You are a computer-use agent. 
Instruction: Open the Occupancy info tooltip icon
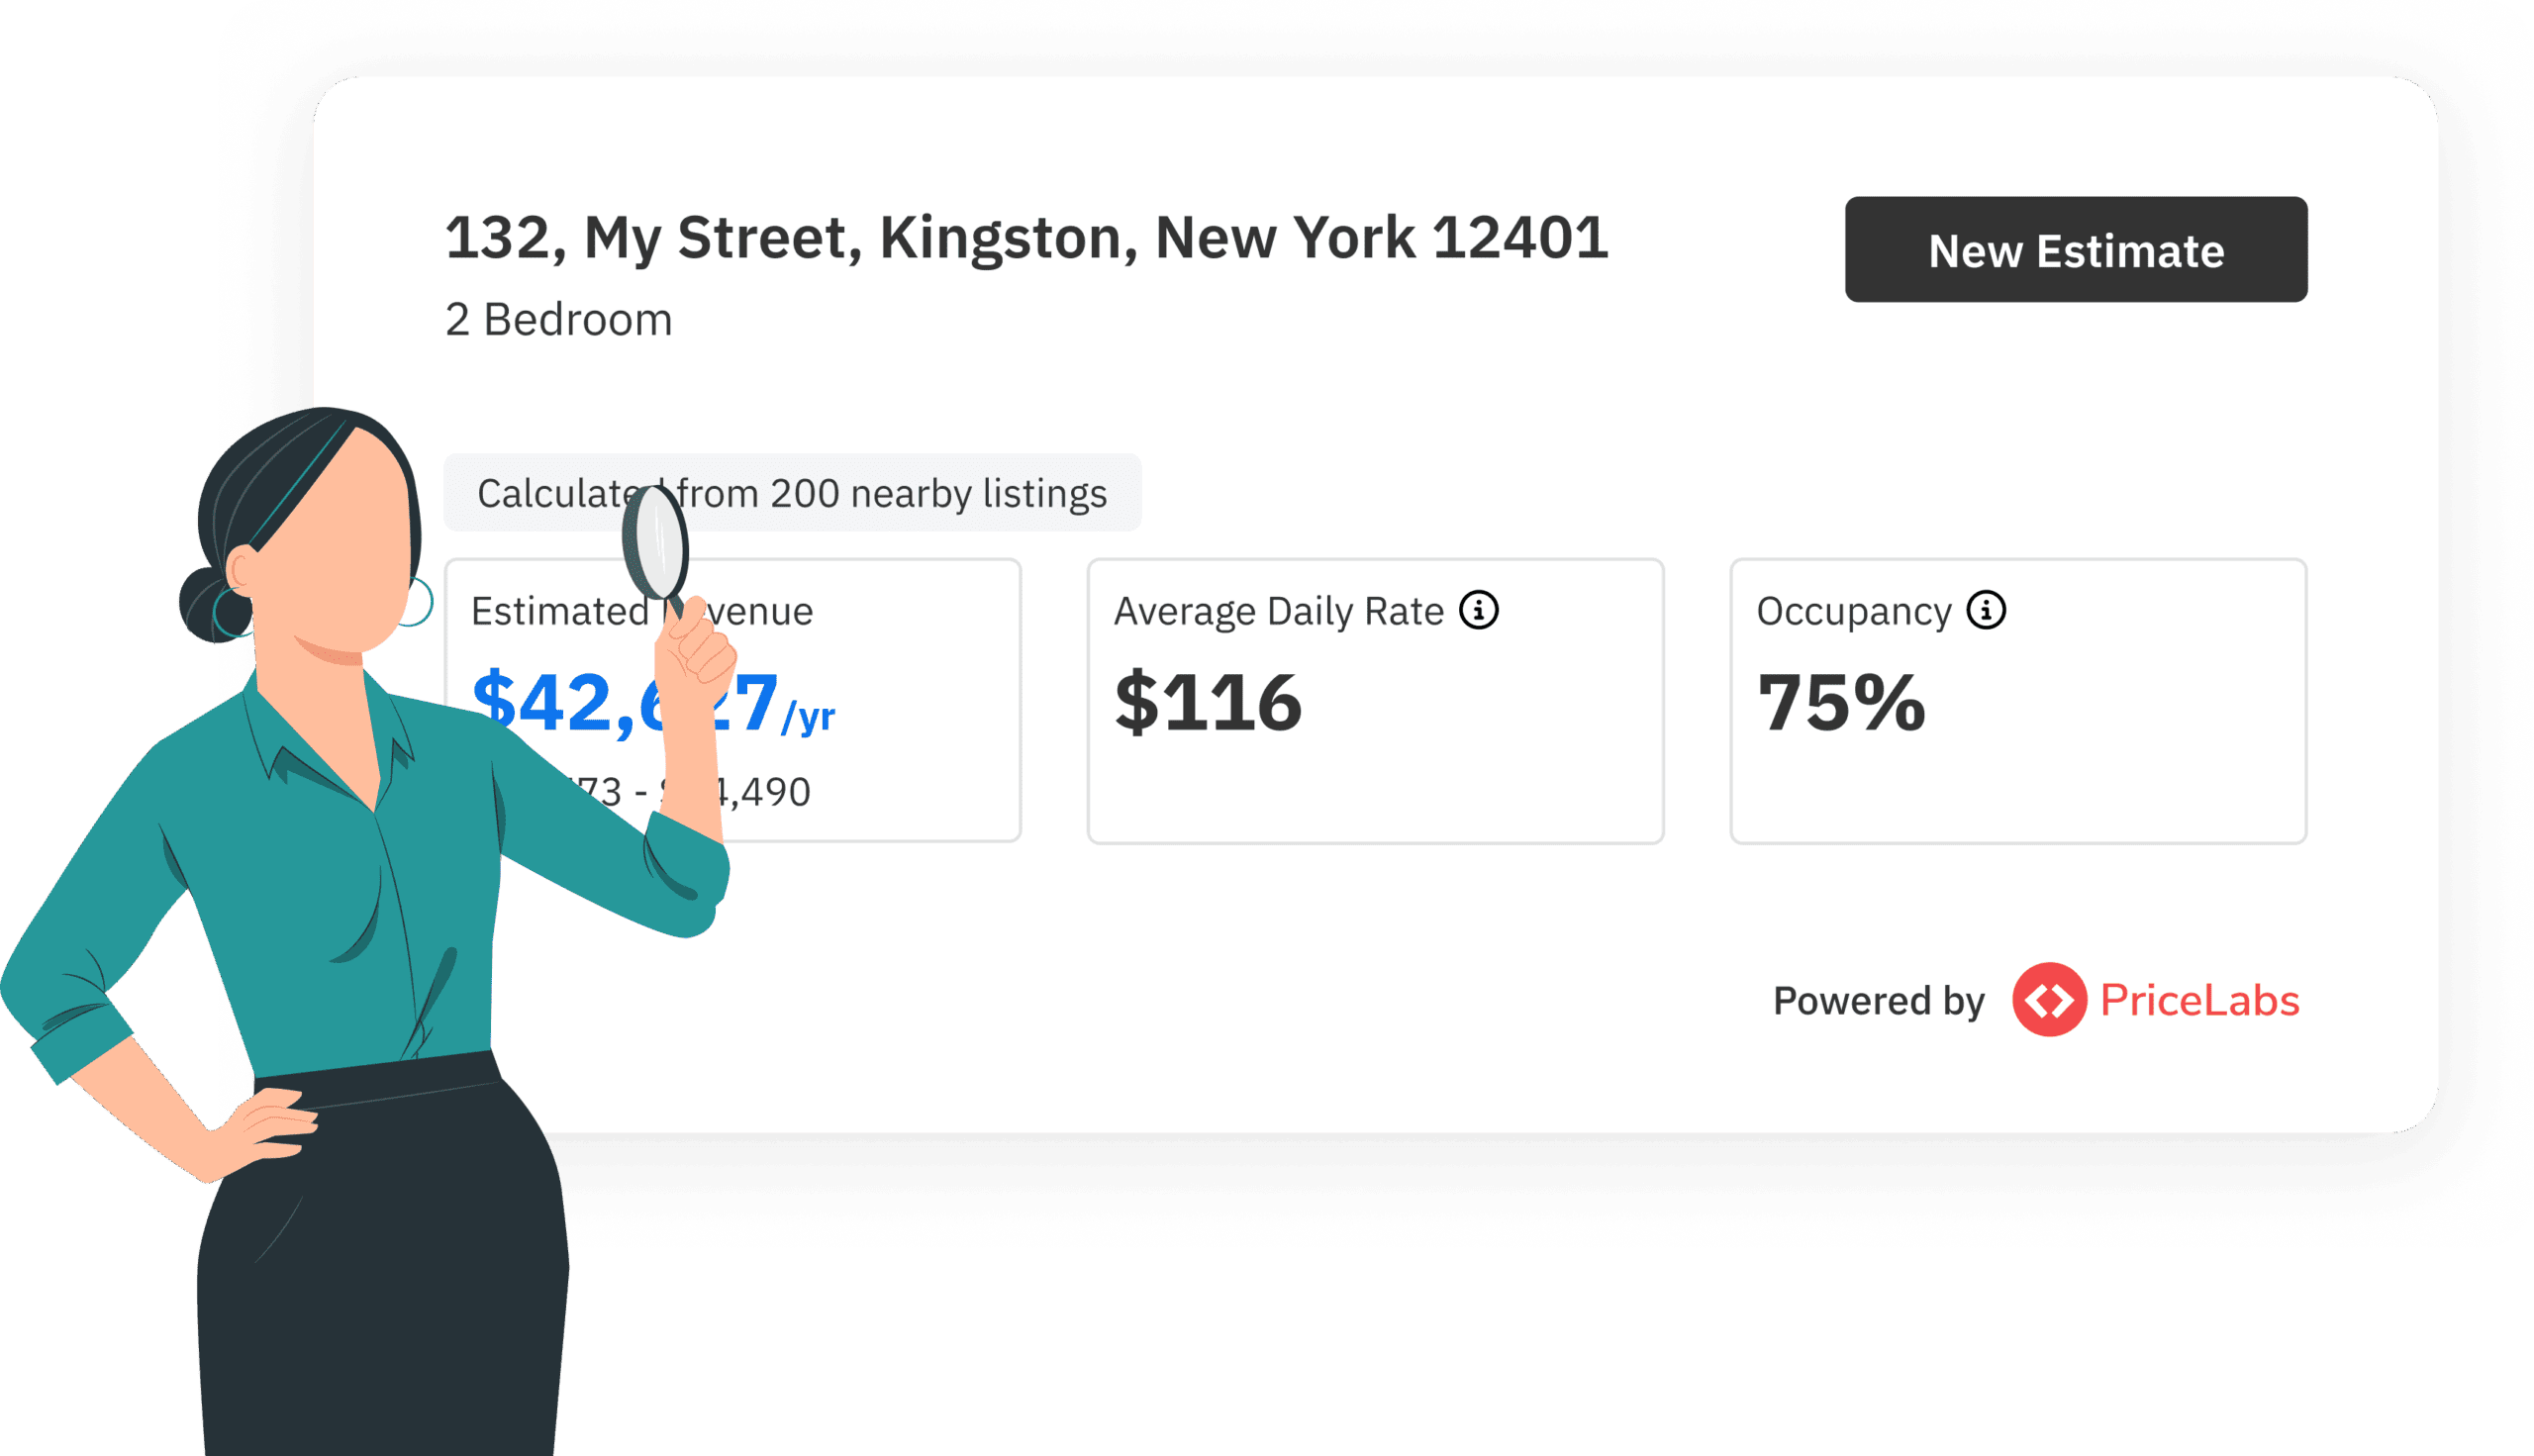[x=1985, y=610]
